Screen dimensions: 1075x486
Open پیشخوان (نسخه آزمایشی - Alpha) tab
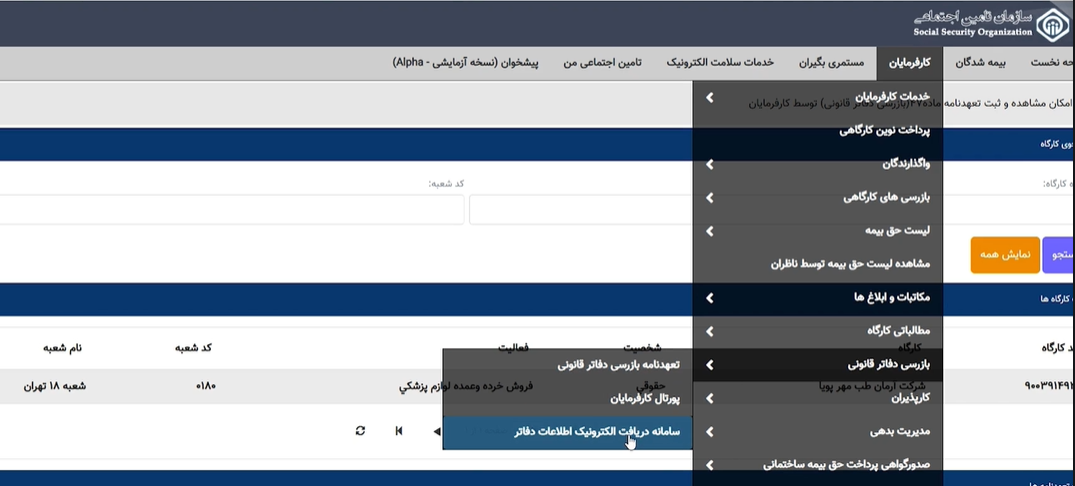pyautogui.click(x=466, y=63)
